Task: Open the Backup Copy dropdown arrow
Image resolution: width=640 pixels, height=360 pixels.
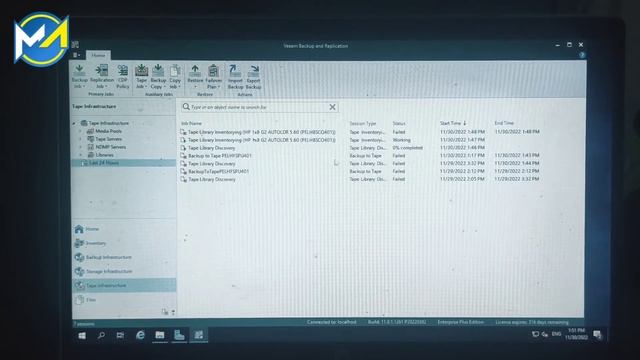Action: pos(164,87)
